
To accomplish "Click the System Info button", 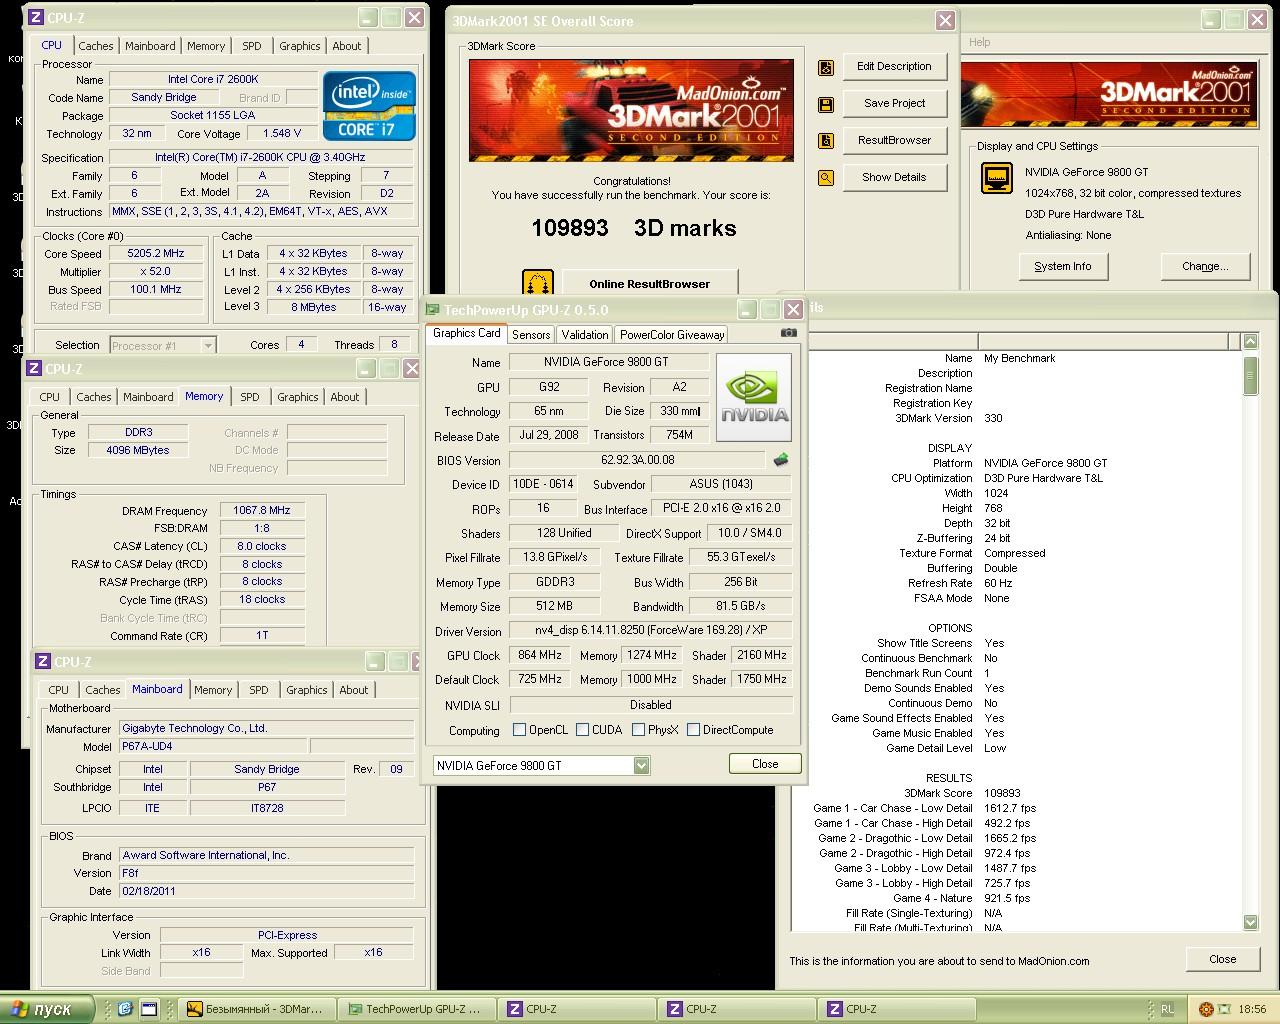I will (1063, 267).
